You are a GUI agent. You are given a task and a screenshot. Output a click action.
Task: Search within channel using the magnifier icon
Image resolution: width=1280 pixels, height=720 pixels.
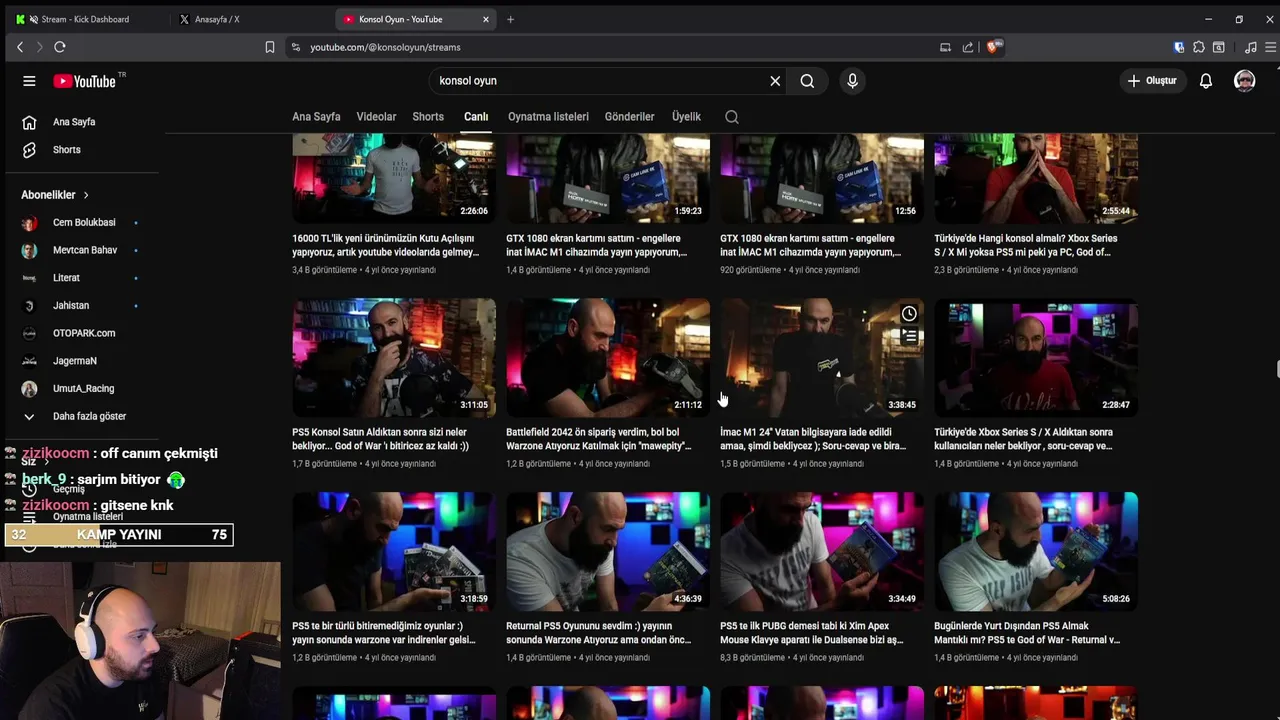732,117
